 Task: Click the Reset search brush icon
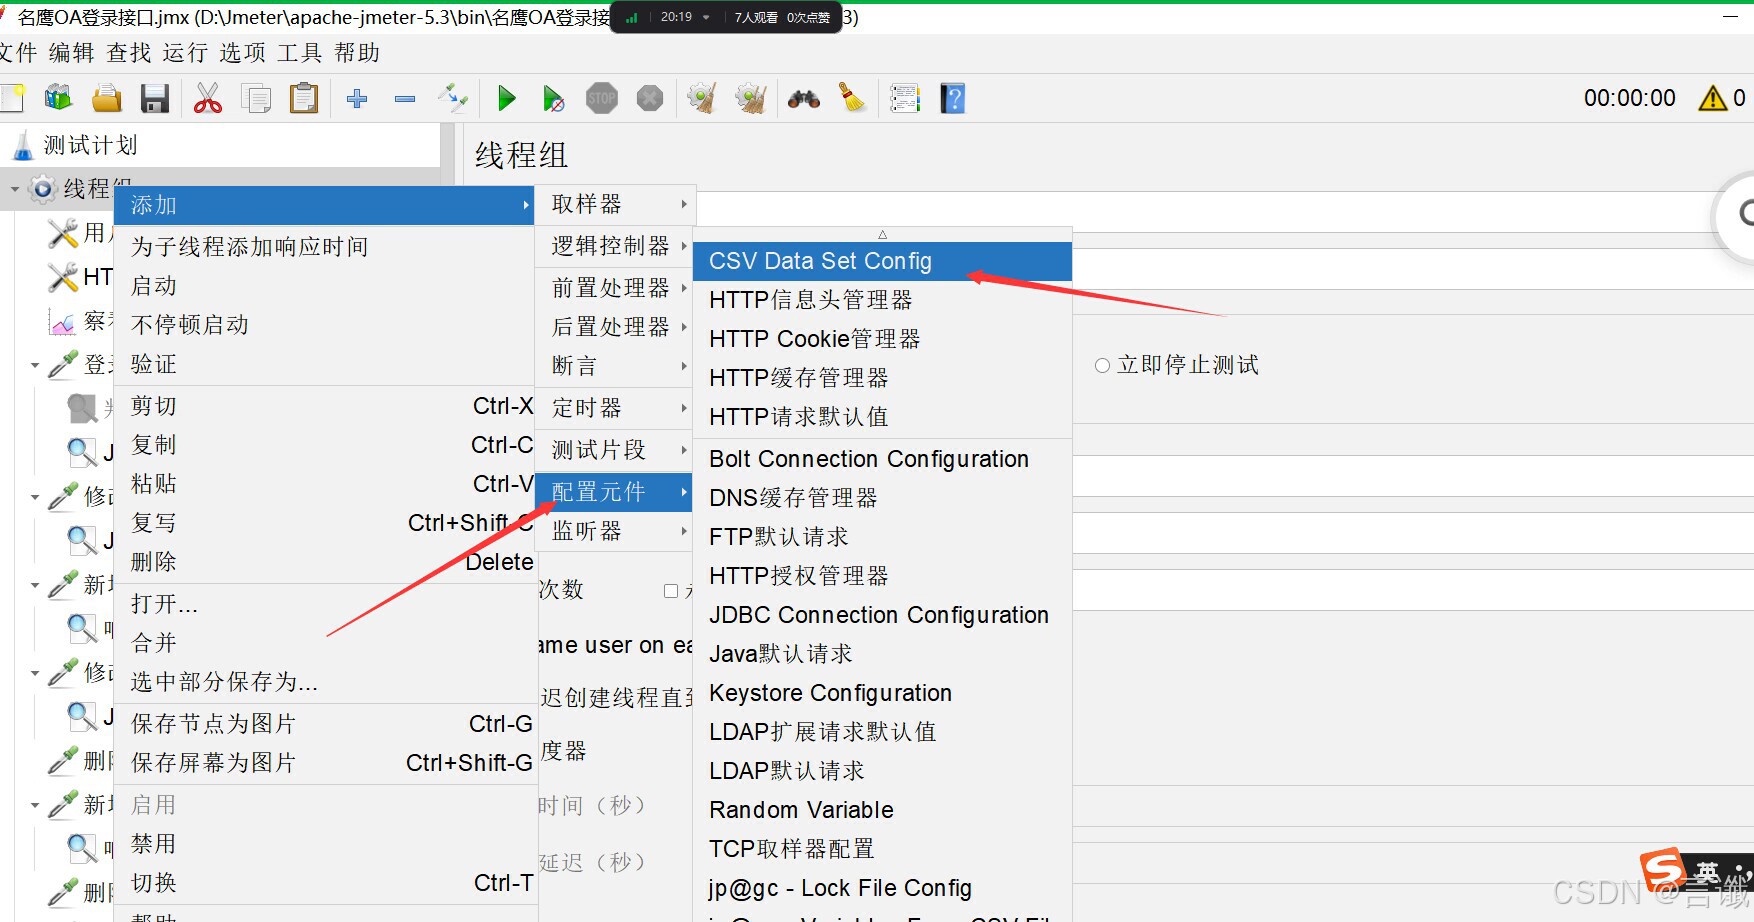[852, 98]
